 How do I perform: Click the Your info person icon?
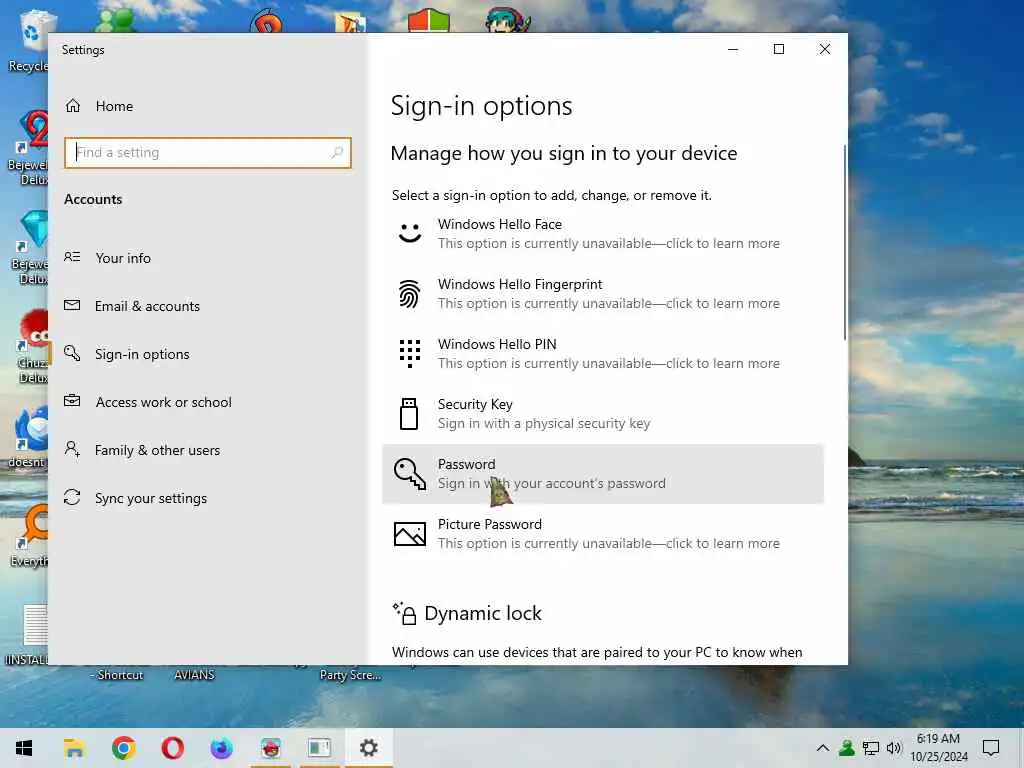[x=72, y=257]
